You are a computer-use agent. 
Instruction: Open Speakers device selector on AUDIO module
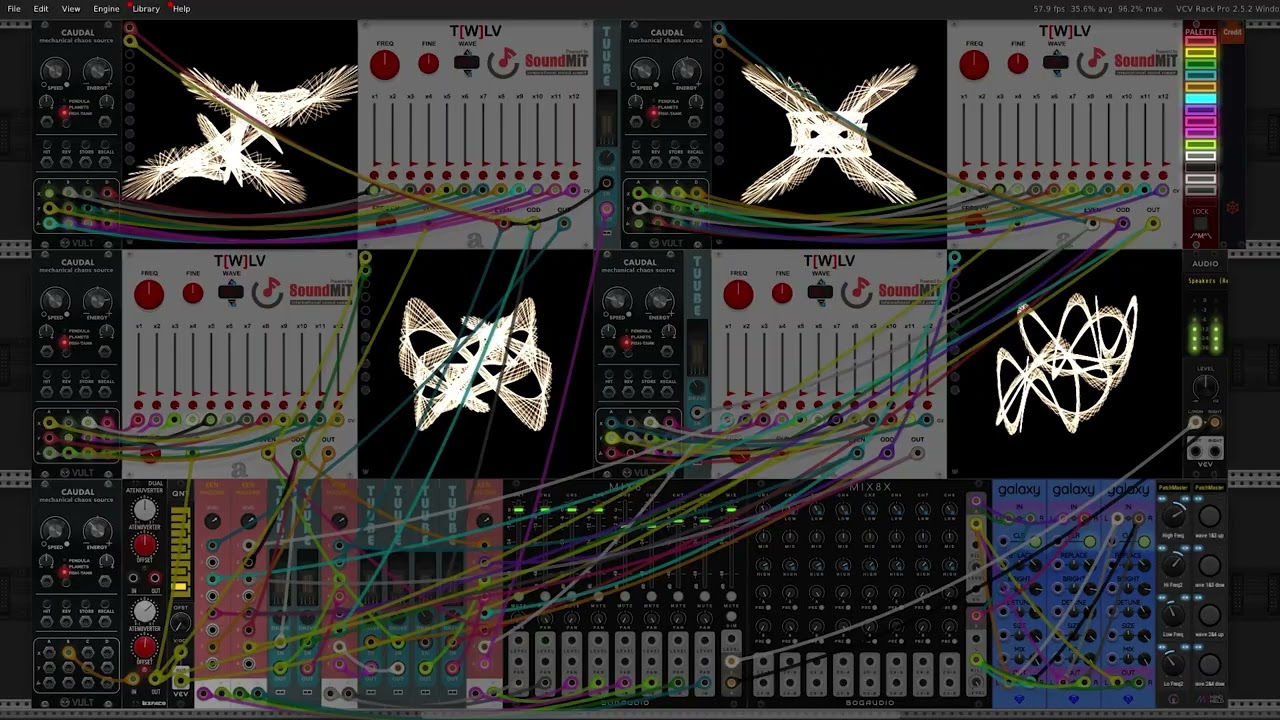(1205, 281)
